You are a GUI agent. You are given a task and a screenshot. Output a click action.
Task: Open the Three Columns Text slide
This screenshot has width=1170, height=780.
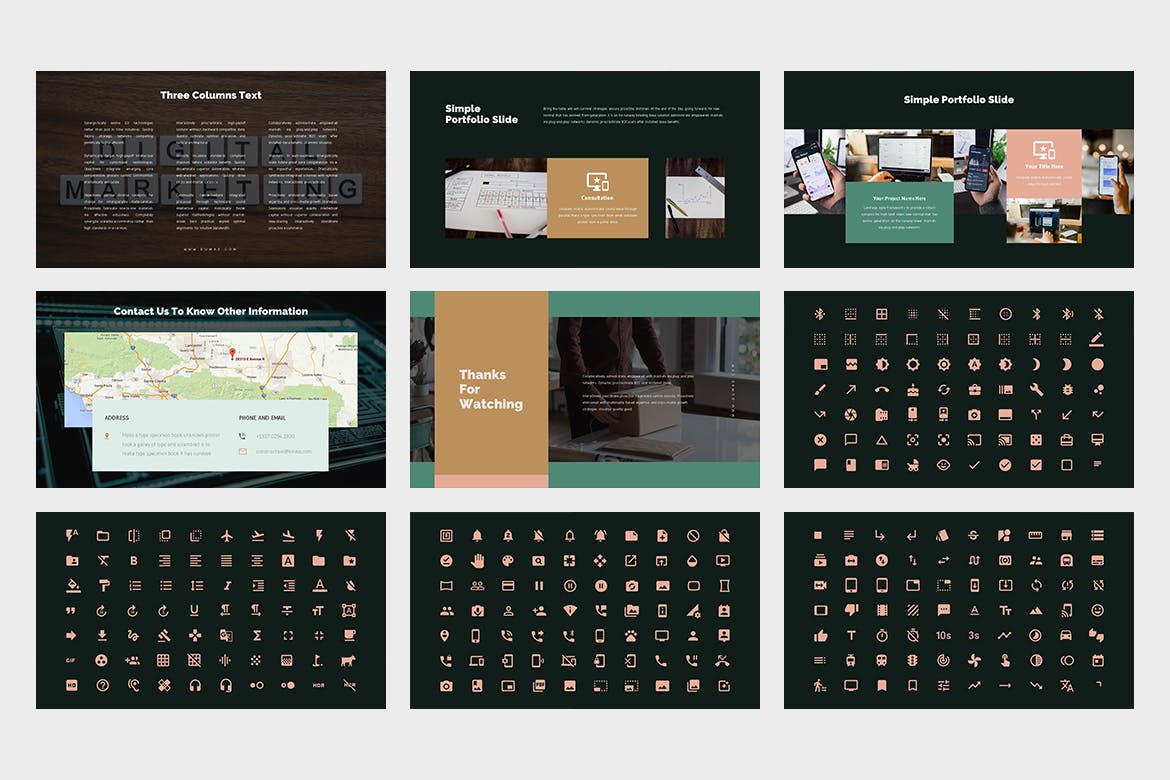211,169
